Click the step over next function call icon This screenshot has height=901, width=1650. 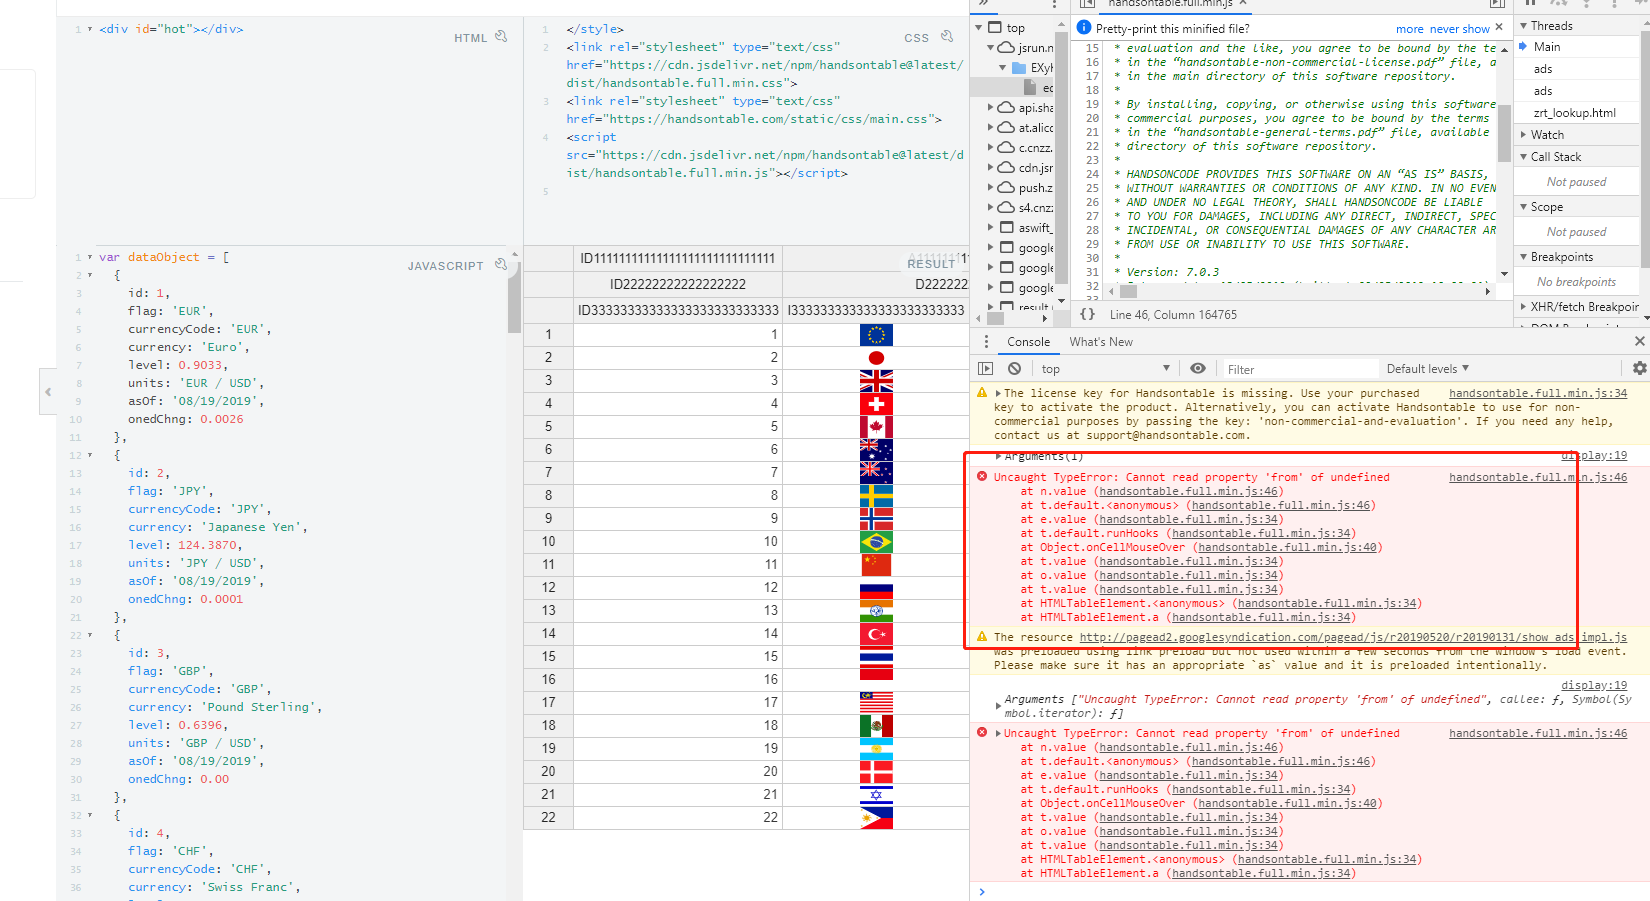point(1558,4)
